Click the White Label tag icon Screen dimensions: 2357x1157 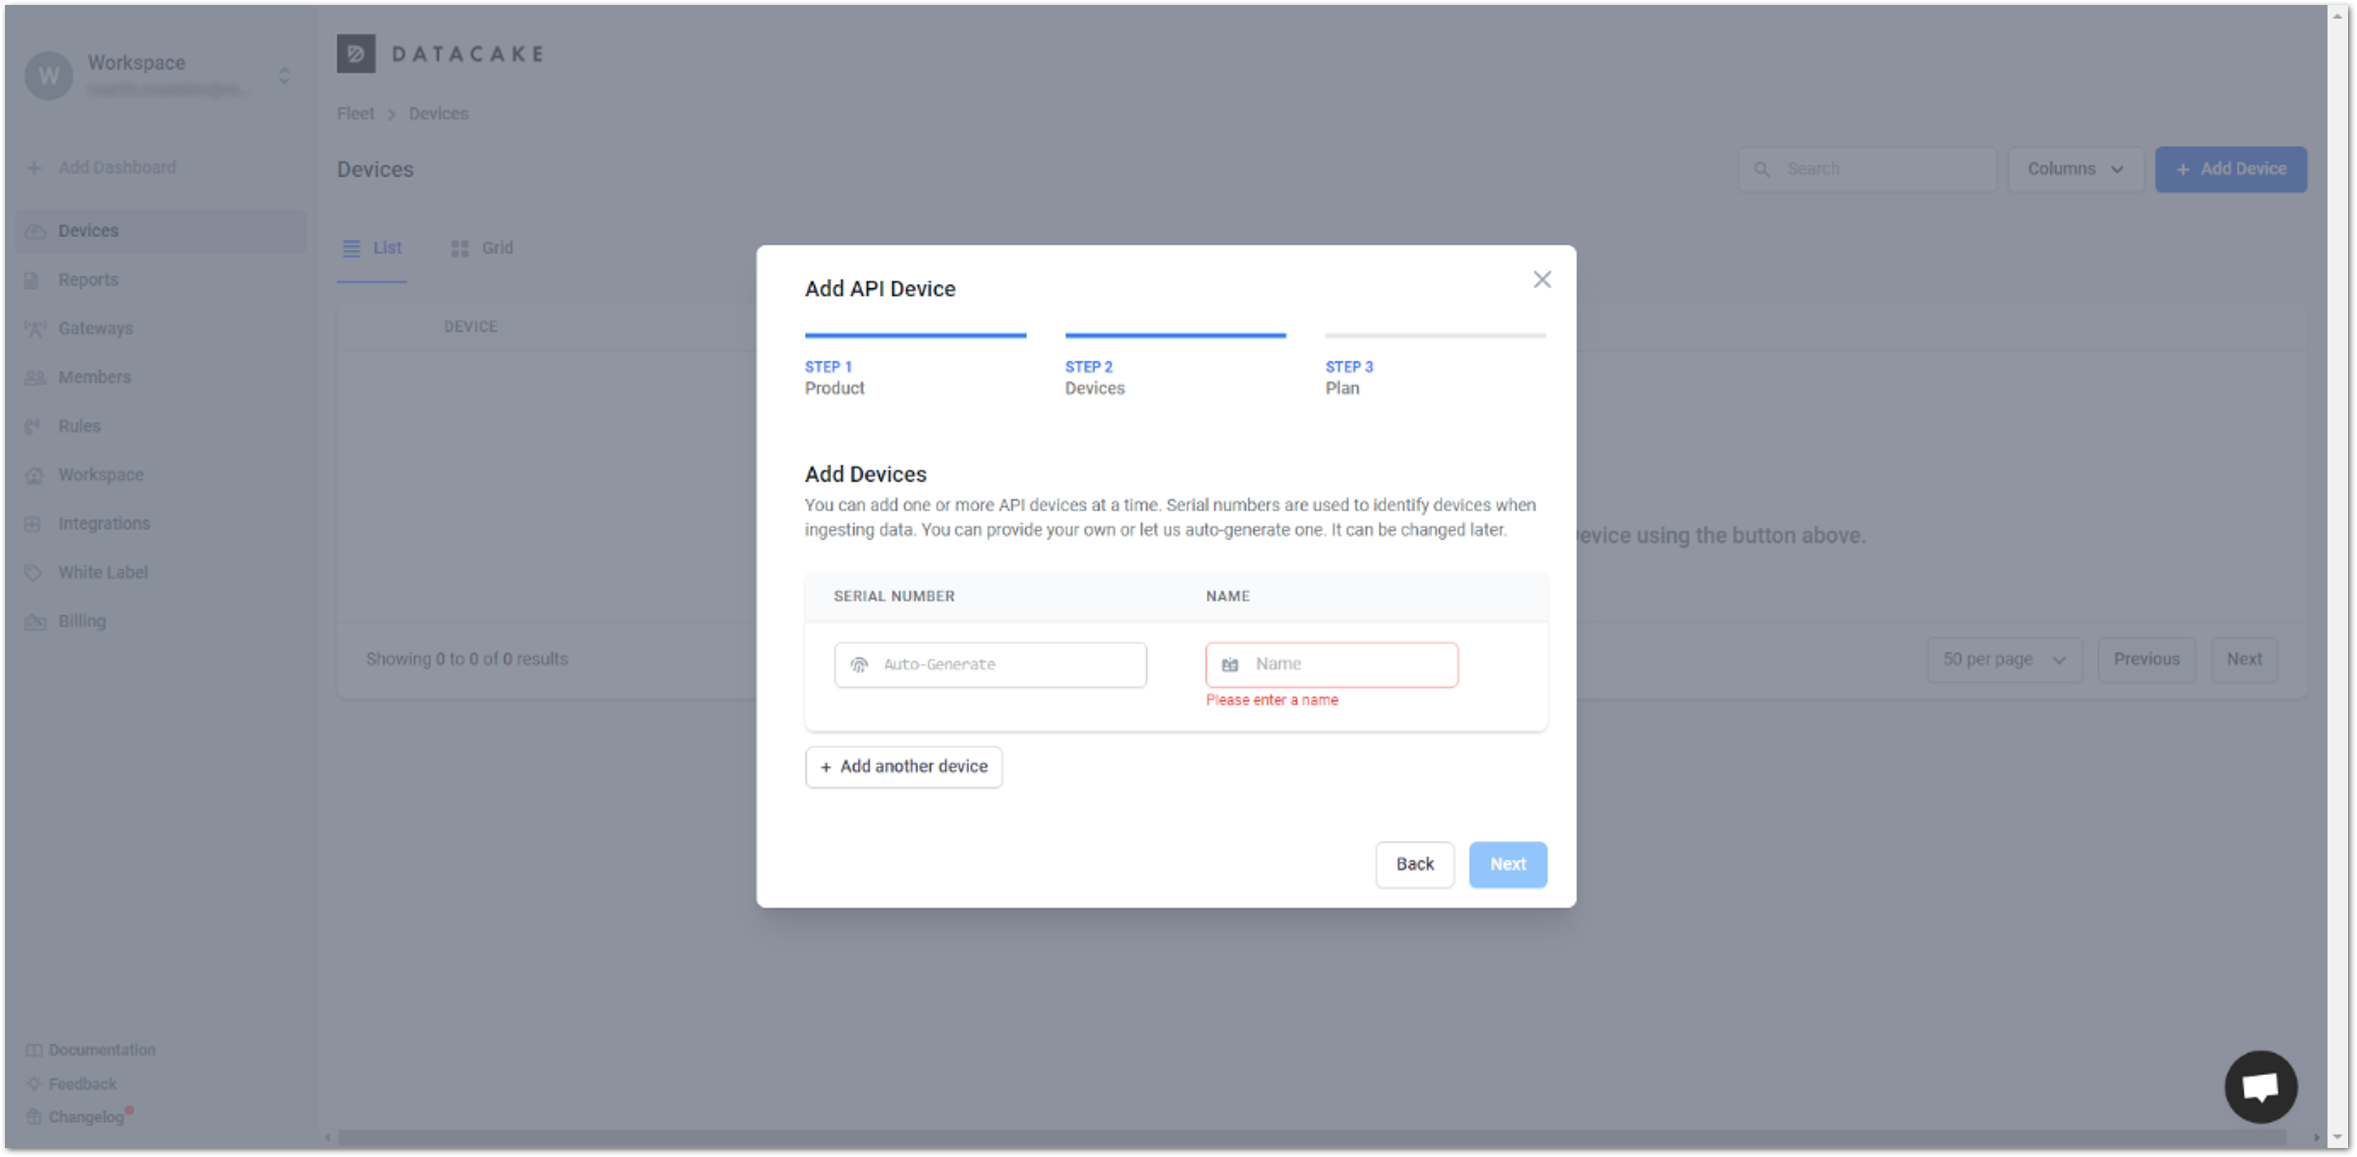pyautogui.click(x=35, y=573)
